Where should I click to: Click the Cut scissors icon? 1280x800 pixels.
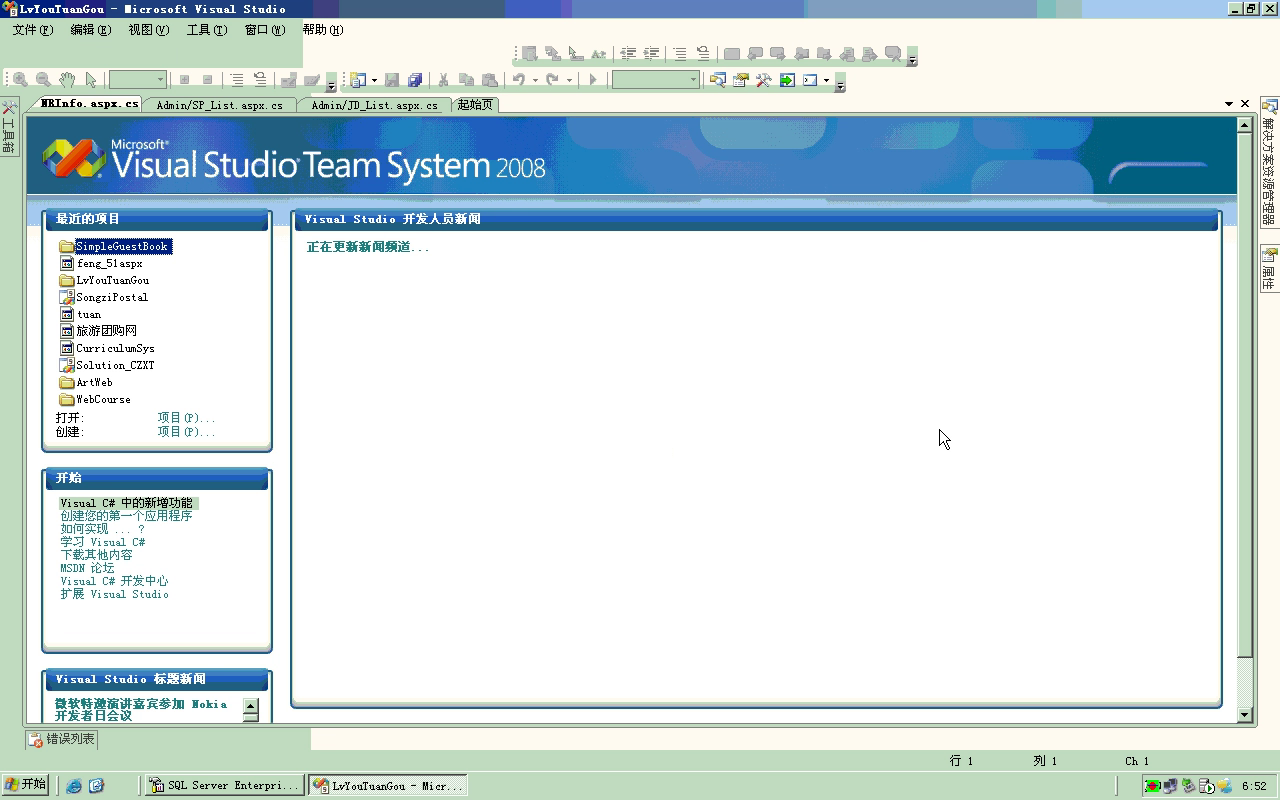(x=443, y=80)
